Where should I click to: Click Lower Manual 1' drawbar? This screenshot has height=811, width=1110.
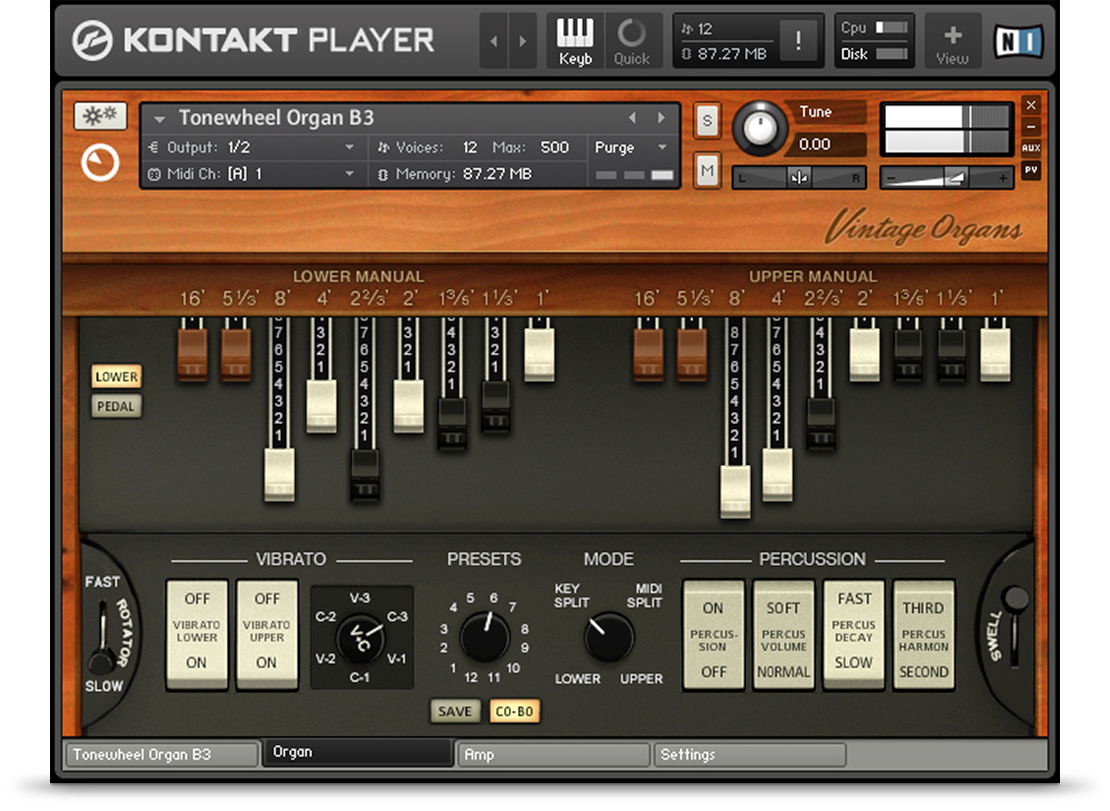point(539,354)
